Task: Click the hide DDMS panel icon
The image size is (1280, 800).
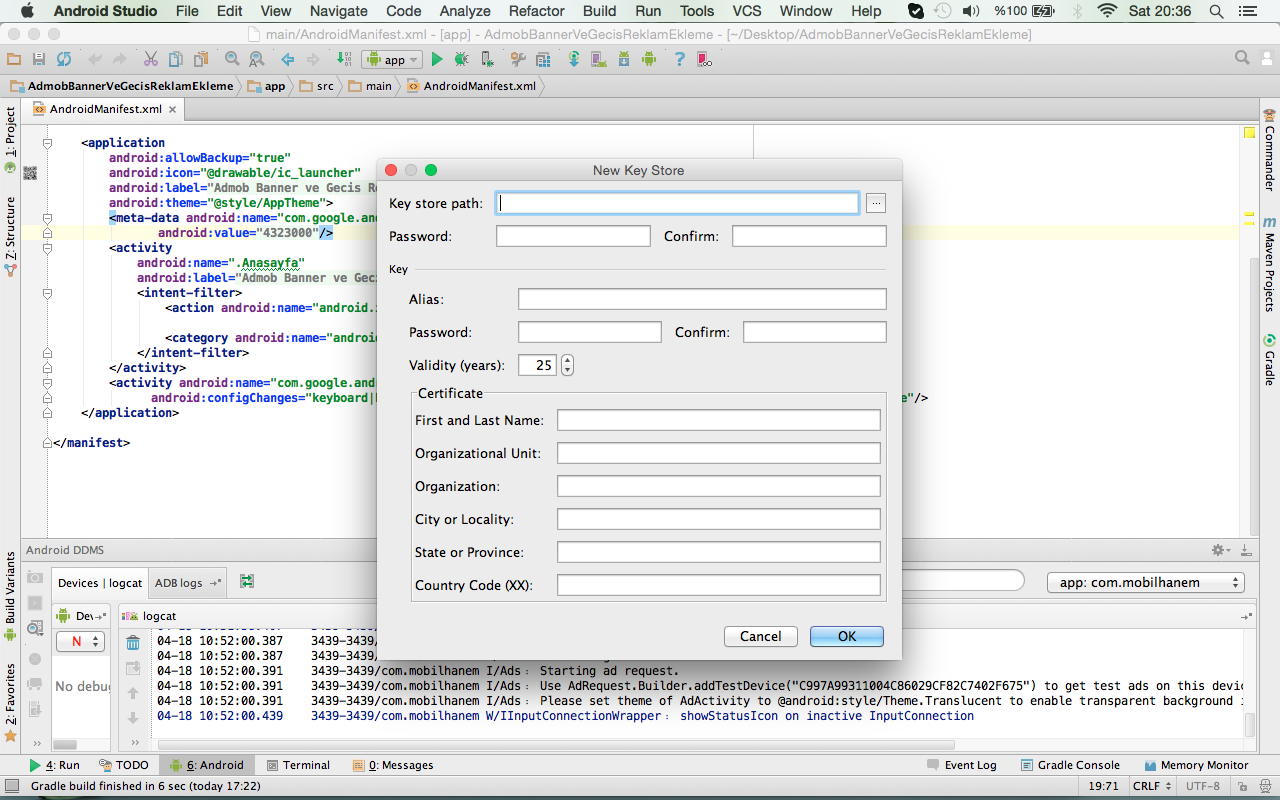Action: click(x=1245, y=550)
